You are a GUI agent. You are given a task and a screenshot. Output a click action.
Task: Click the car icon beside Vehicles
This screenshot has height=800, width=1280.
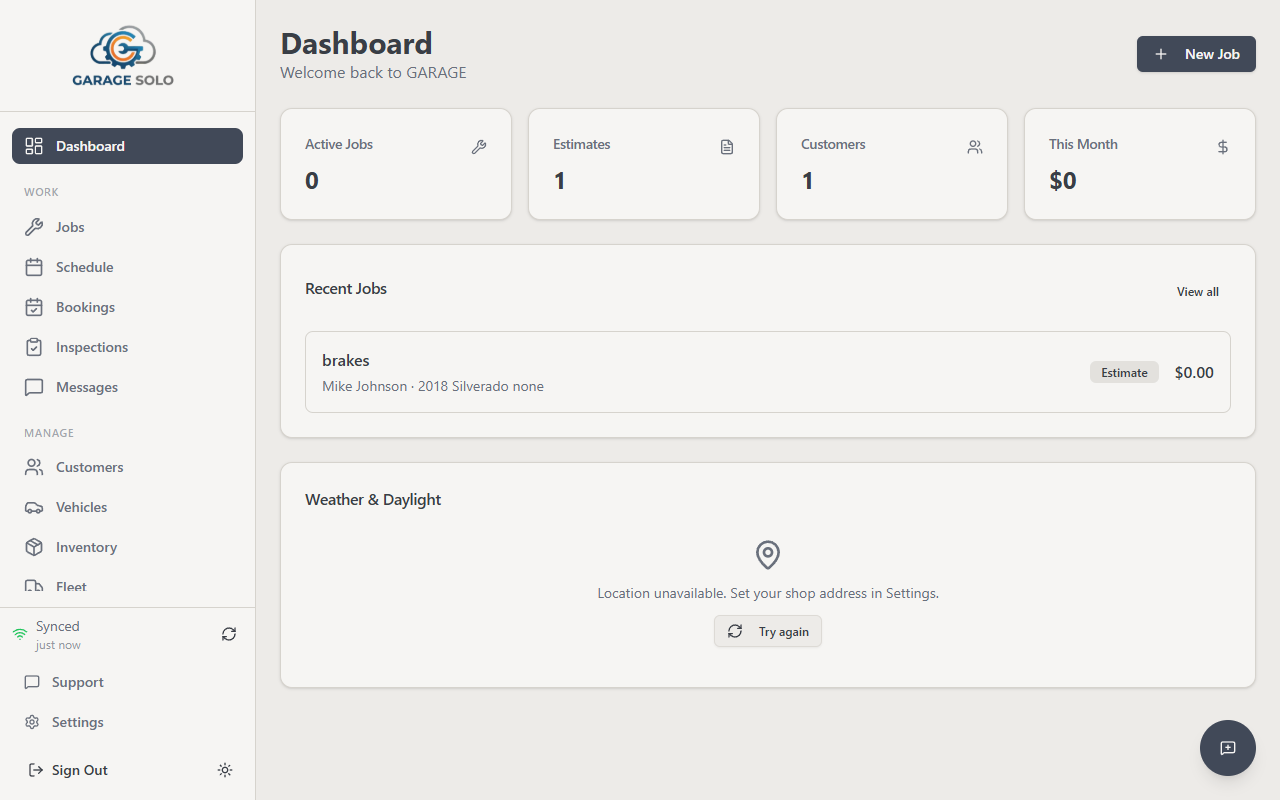pyautogui.click(x=34, y=507)
